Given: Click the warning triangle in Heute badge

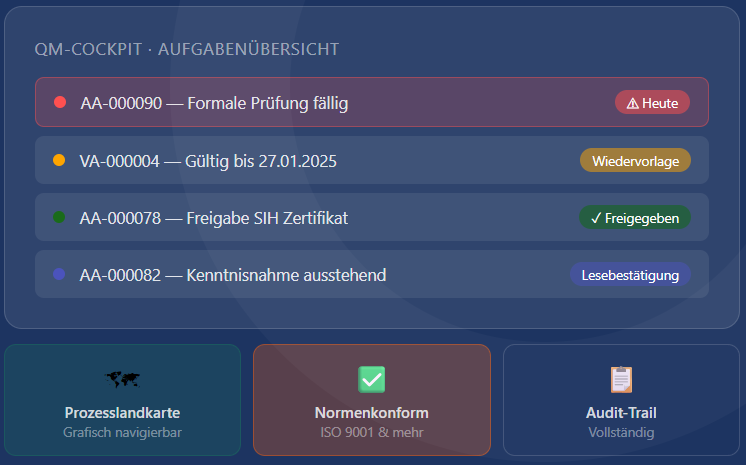Looking at the screenshot, I should [632, 103].
